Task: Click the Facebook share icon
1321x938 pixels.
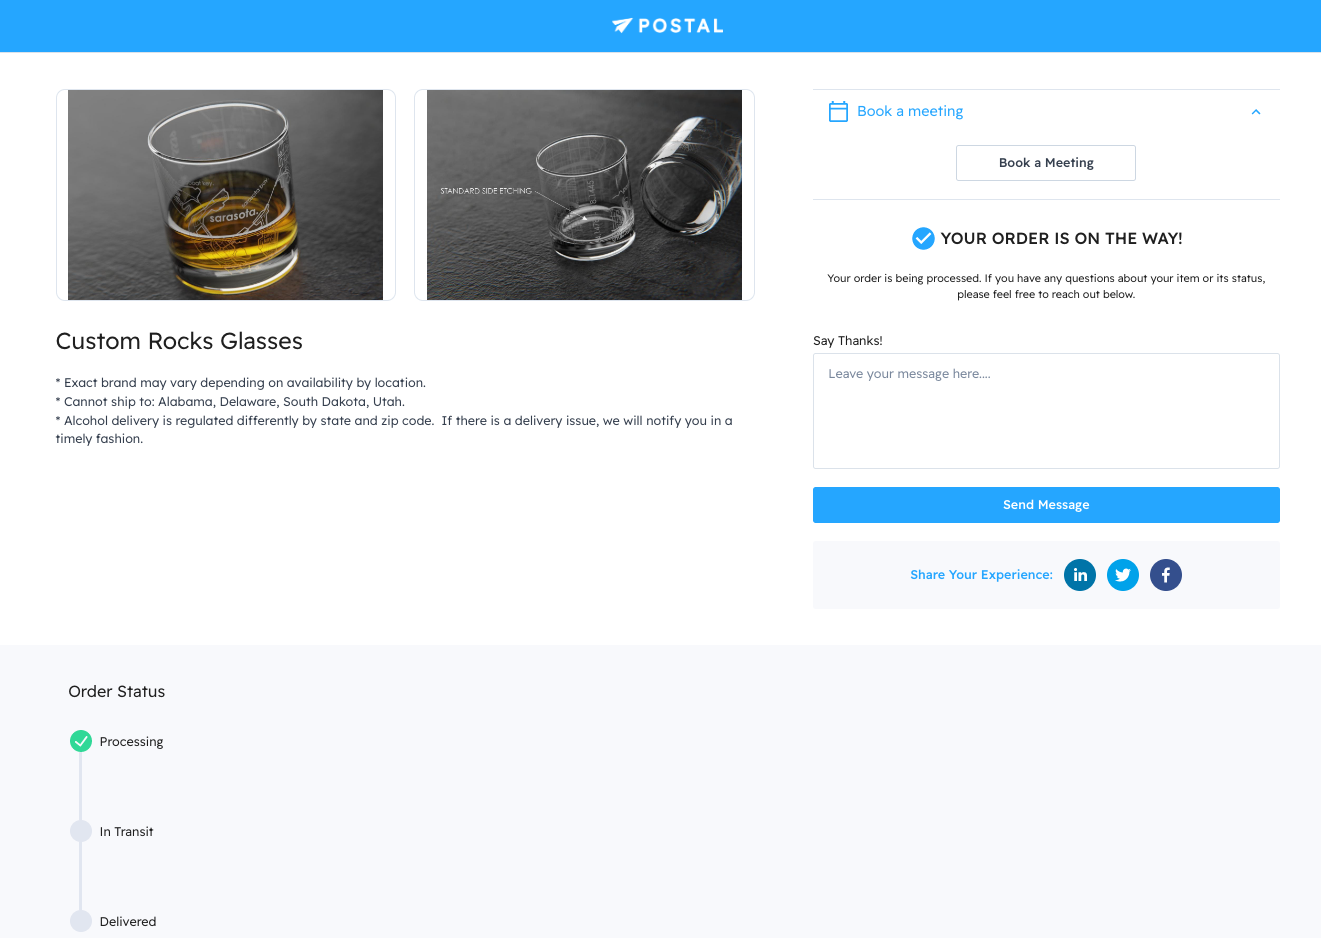Action: (x=1166, y=575)
